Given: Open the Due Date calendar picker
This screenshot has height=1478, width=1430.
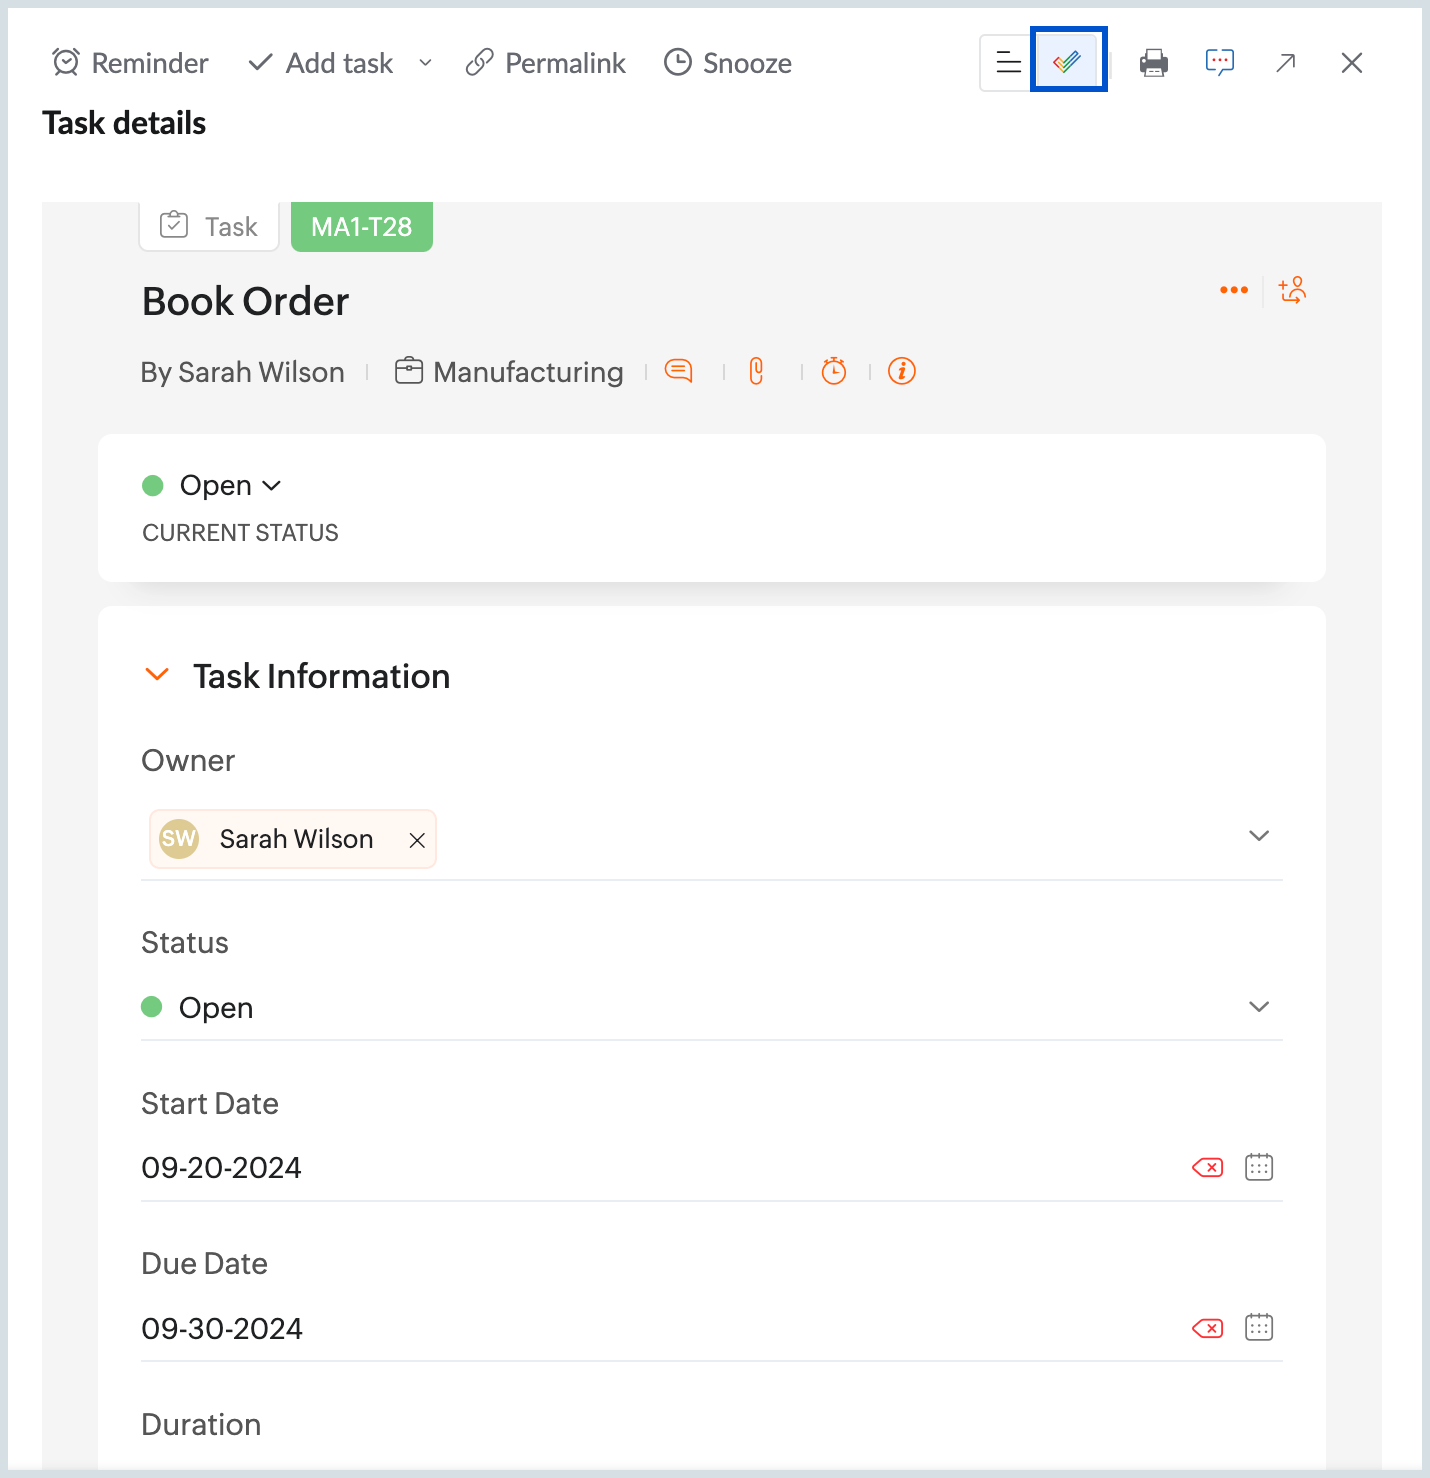Looking at the screenshot, I should (x=1259, y=1327).
